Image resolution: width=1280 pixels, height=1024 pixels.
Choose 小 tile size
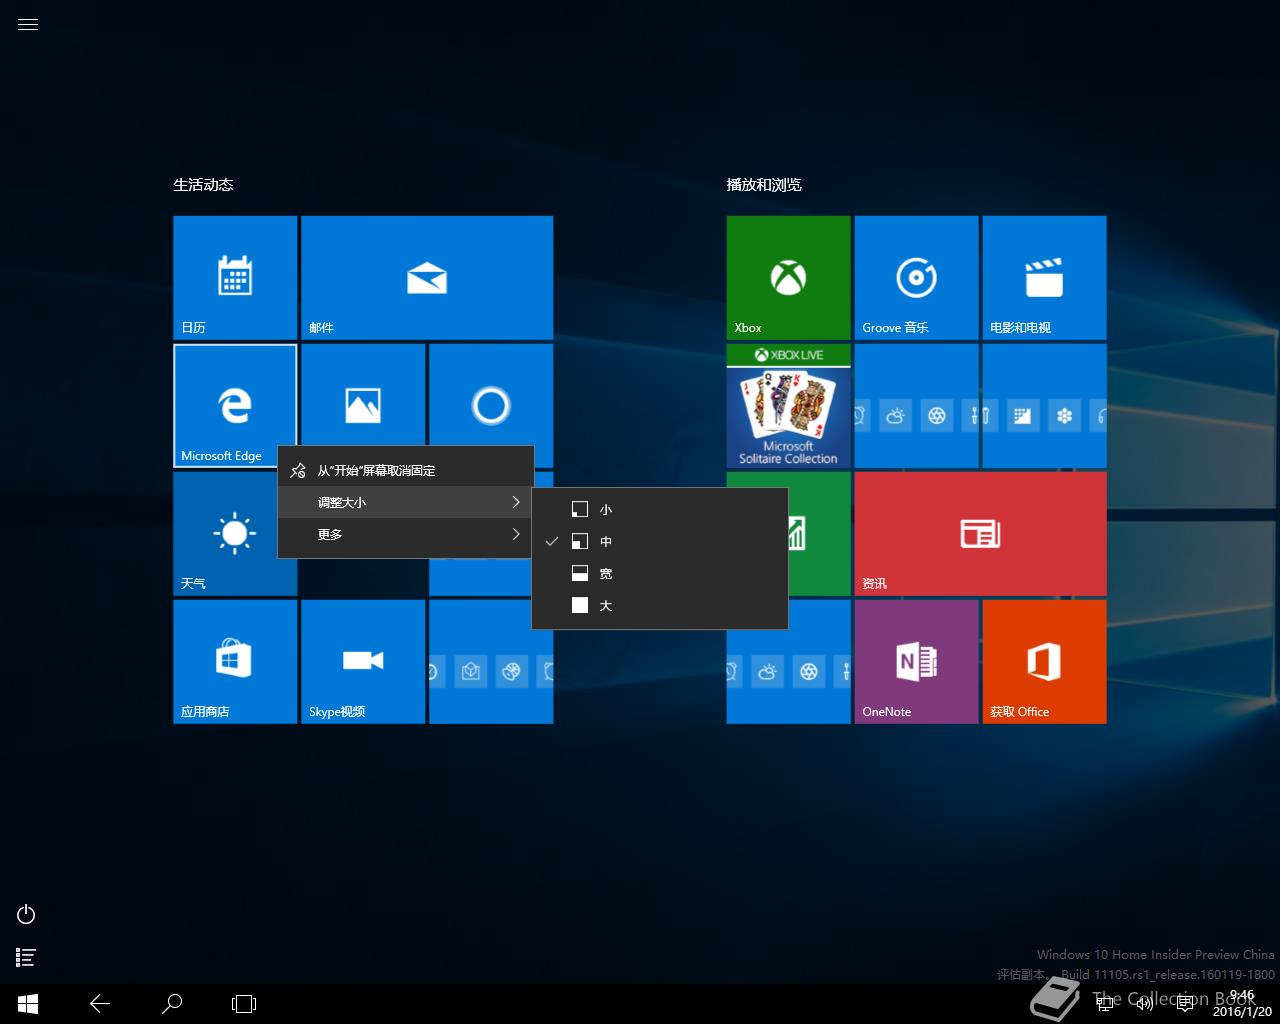tap(660, 509)
